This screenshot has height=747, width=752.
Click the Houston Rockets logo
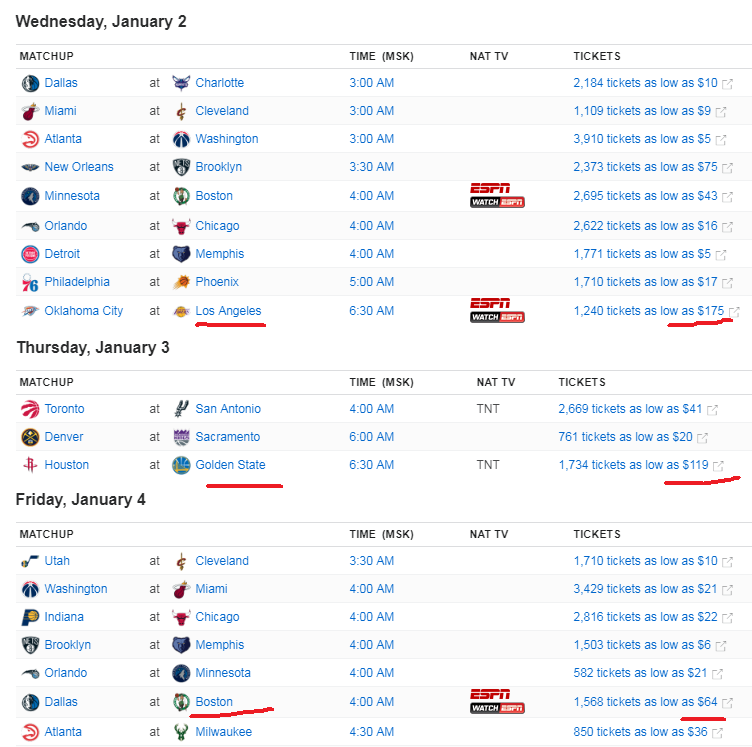point(30,465)
